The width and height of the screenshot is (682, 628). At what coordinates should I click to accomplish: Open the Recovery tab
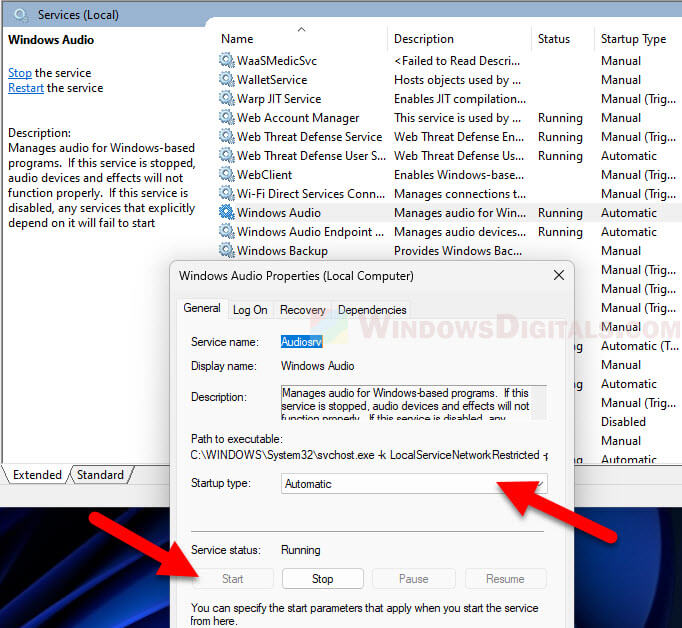pyautogui.click(x=303, y=310)
